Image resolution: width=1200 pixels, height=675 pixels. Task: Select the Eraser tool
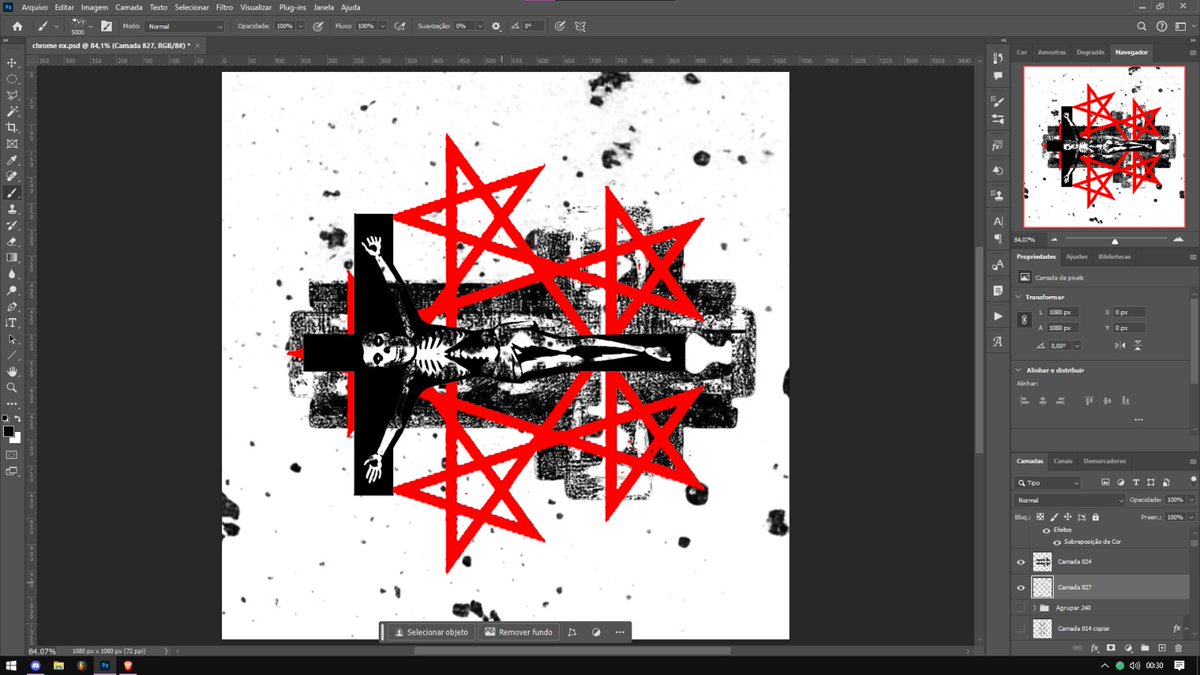click(x=12, y=241)
